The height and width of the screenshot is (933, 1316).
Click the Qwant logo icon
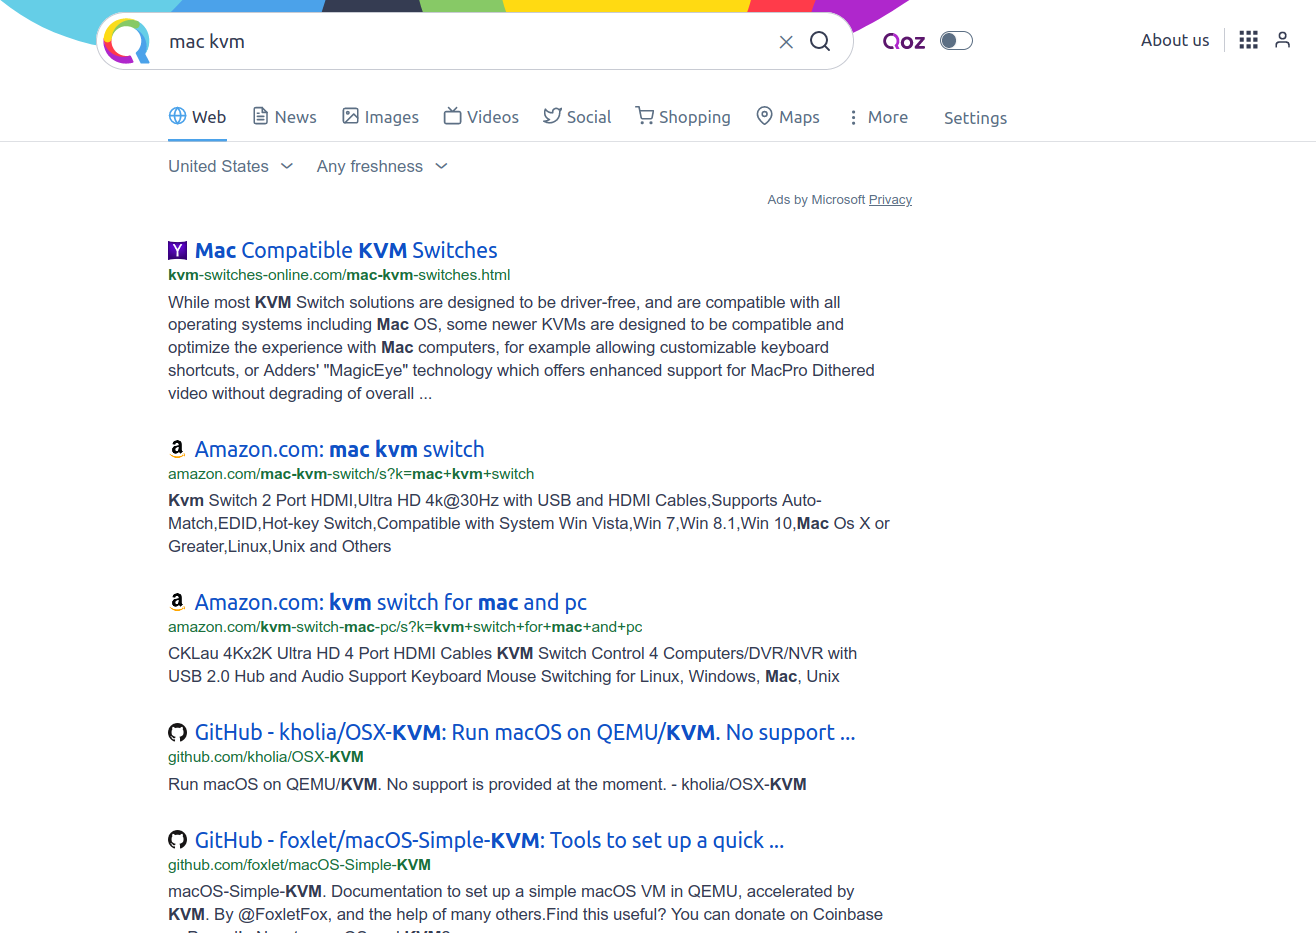(x=127, y=41)
